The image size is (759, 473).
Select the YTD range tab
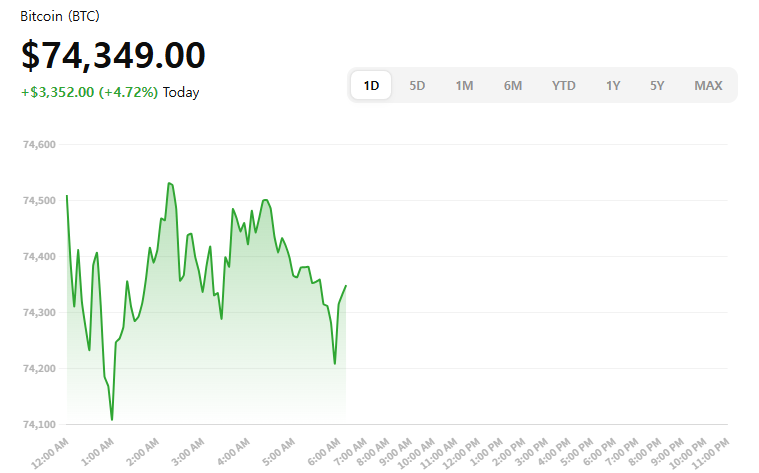click(x=563, y=85)
